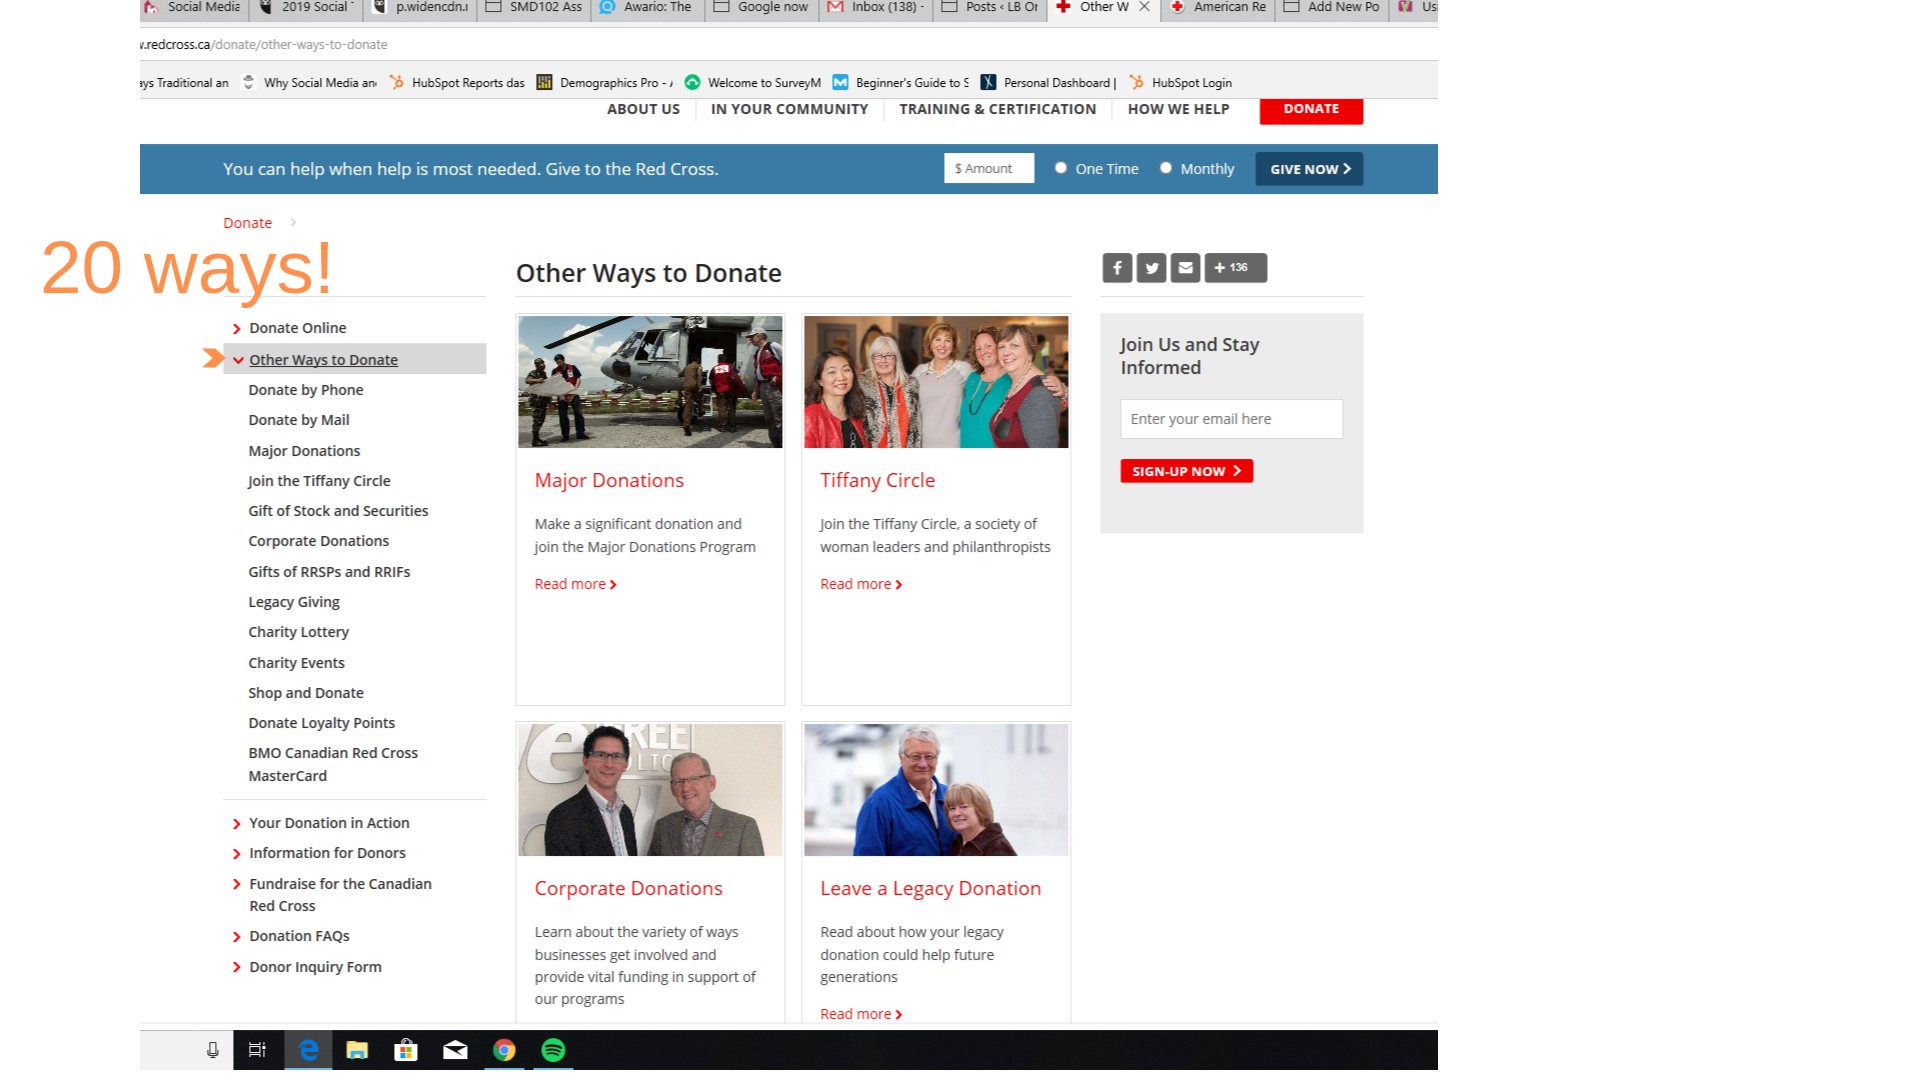This screenshot has height=1080, width=1920.
Task: Open the How We Help menu
Action: tap(1178, 109)
